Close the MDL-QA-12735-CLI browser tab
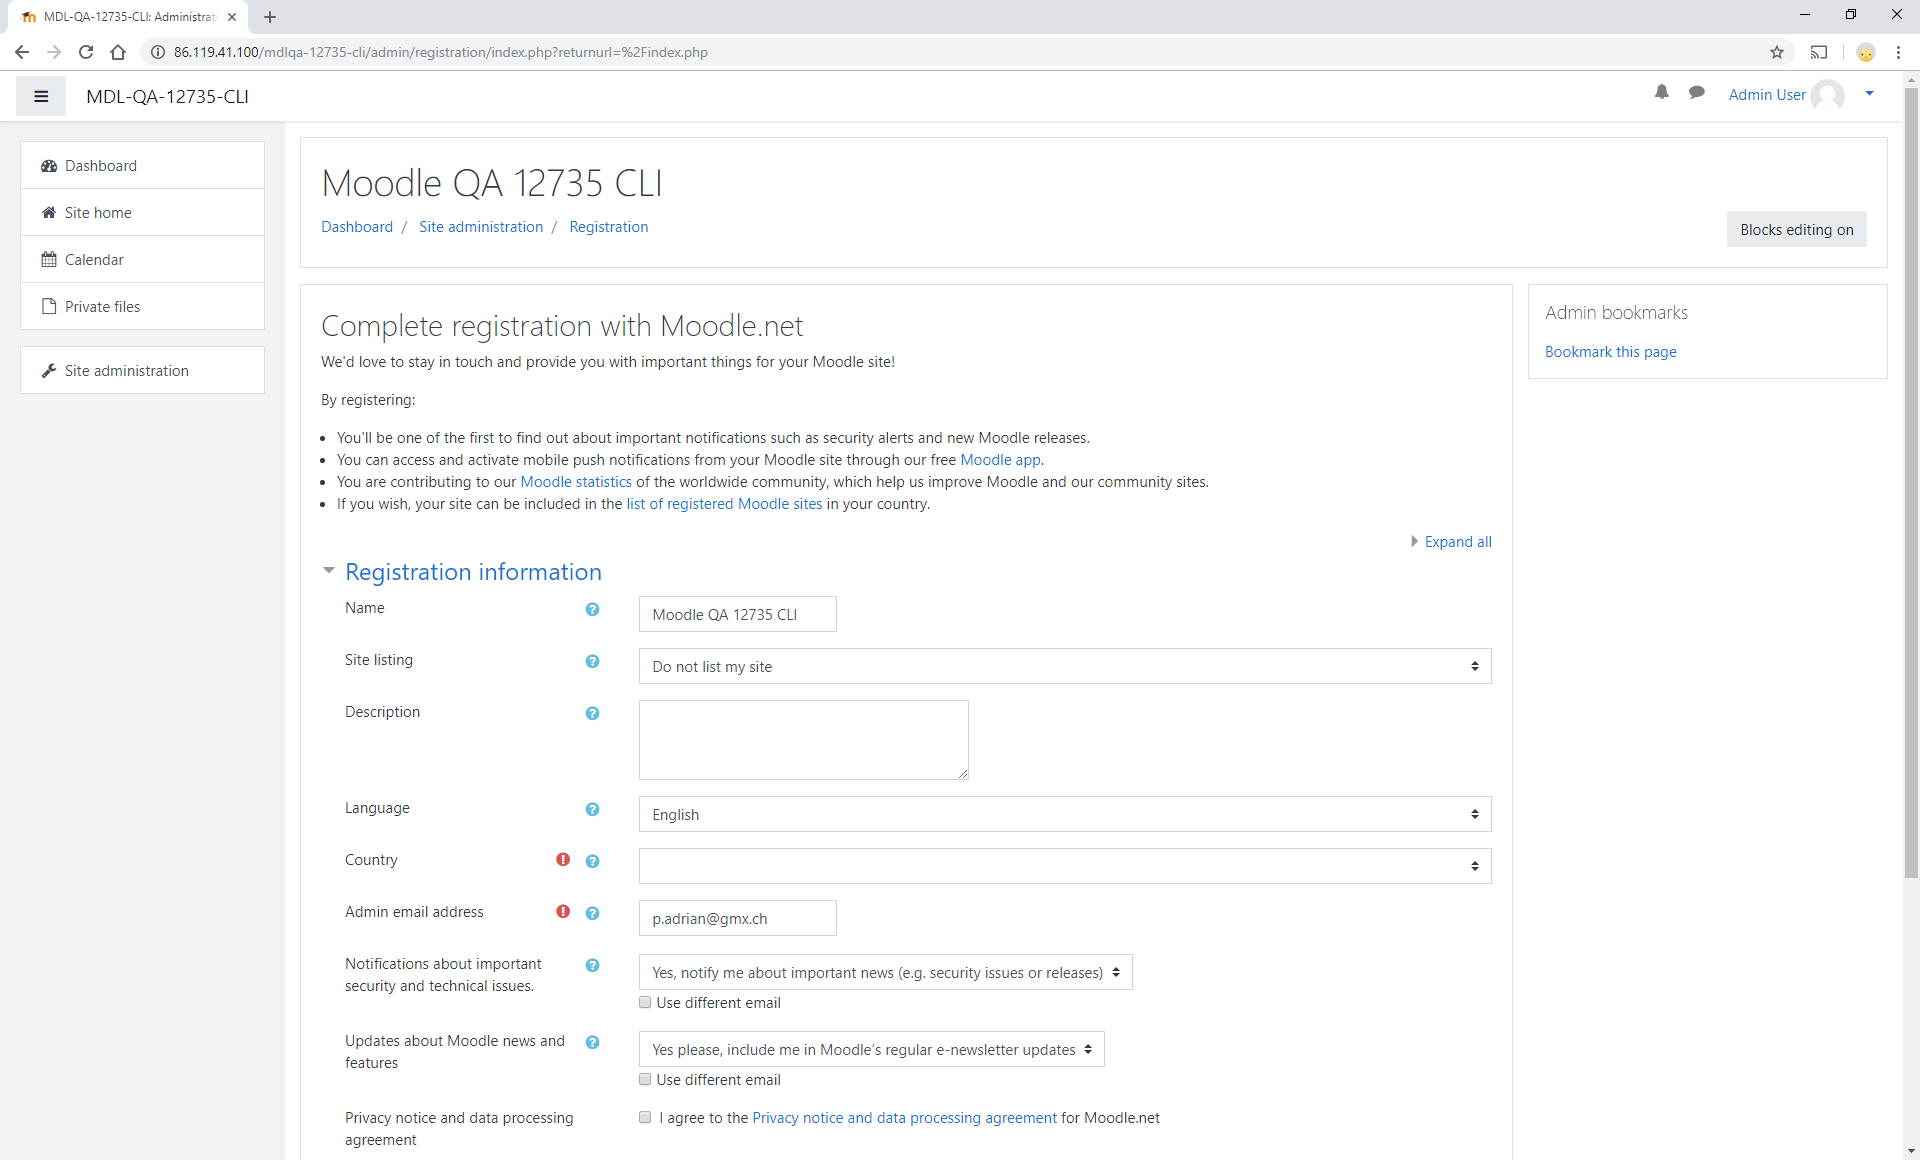 point(232,17)
